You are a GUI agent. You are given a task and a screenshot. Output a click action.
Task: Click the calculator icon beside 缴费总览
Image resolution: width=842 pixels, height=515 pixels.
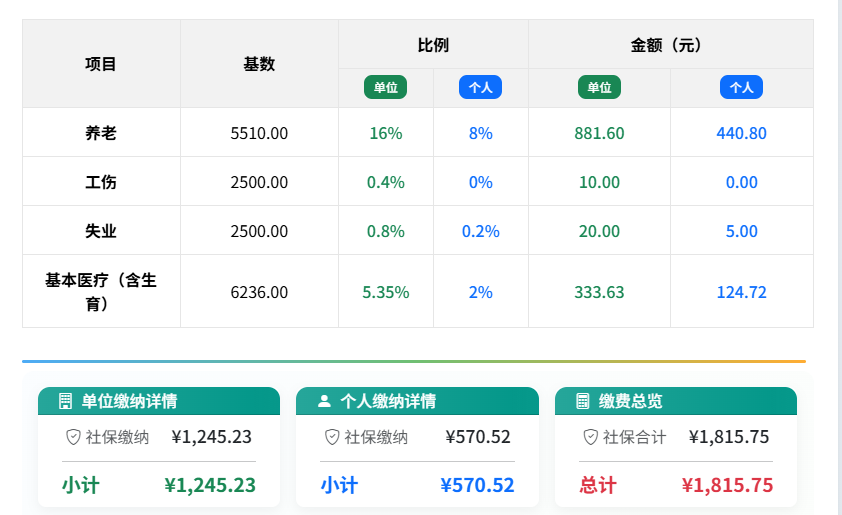(x=583, y=401)
